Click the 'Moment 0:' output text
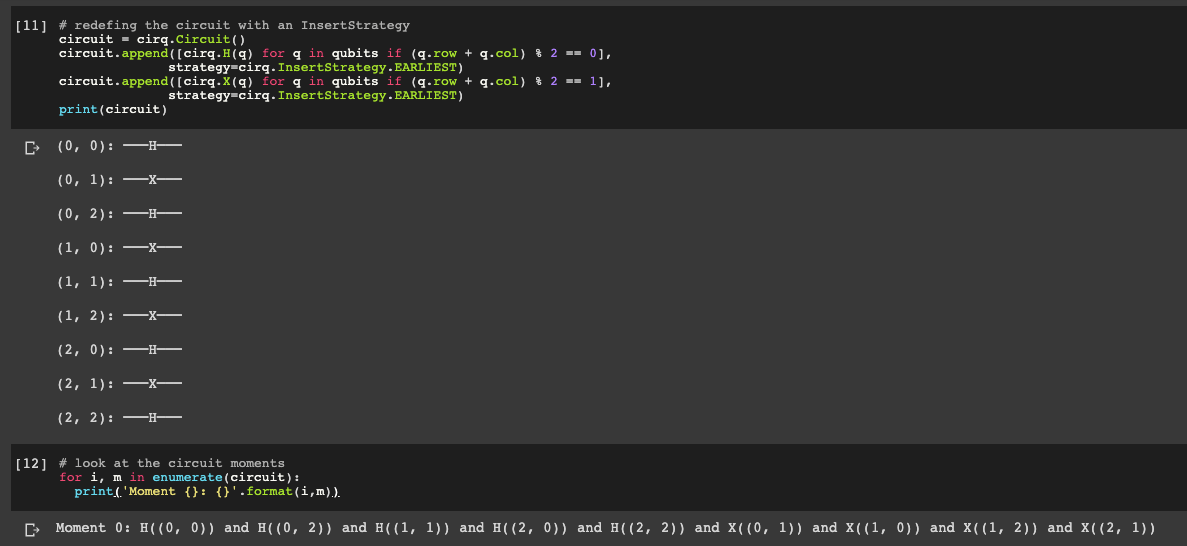The width and height of the screenshot is (1187, 546). tap(95, 528)
